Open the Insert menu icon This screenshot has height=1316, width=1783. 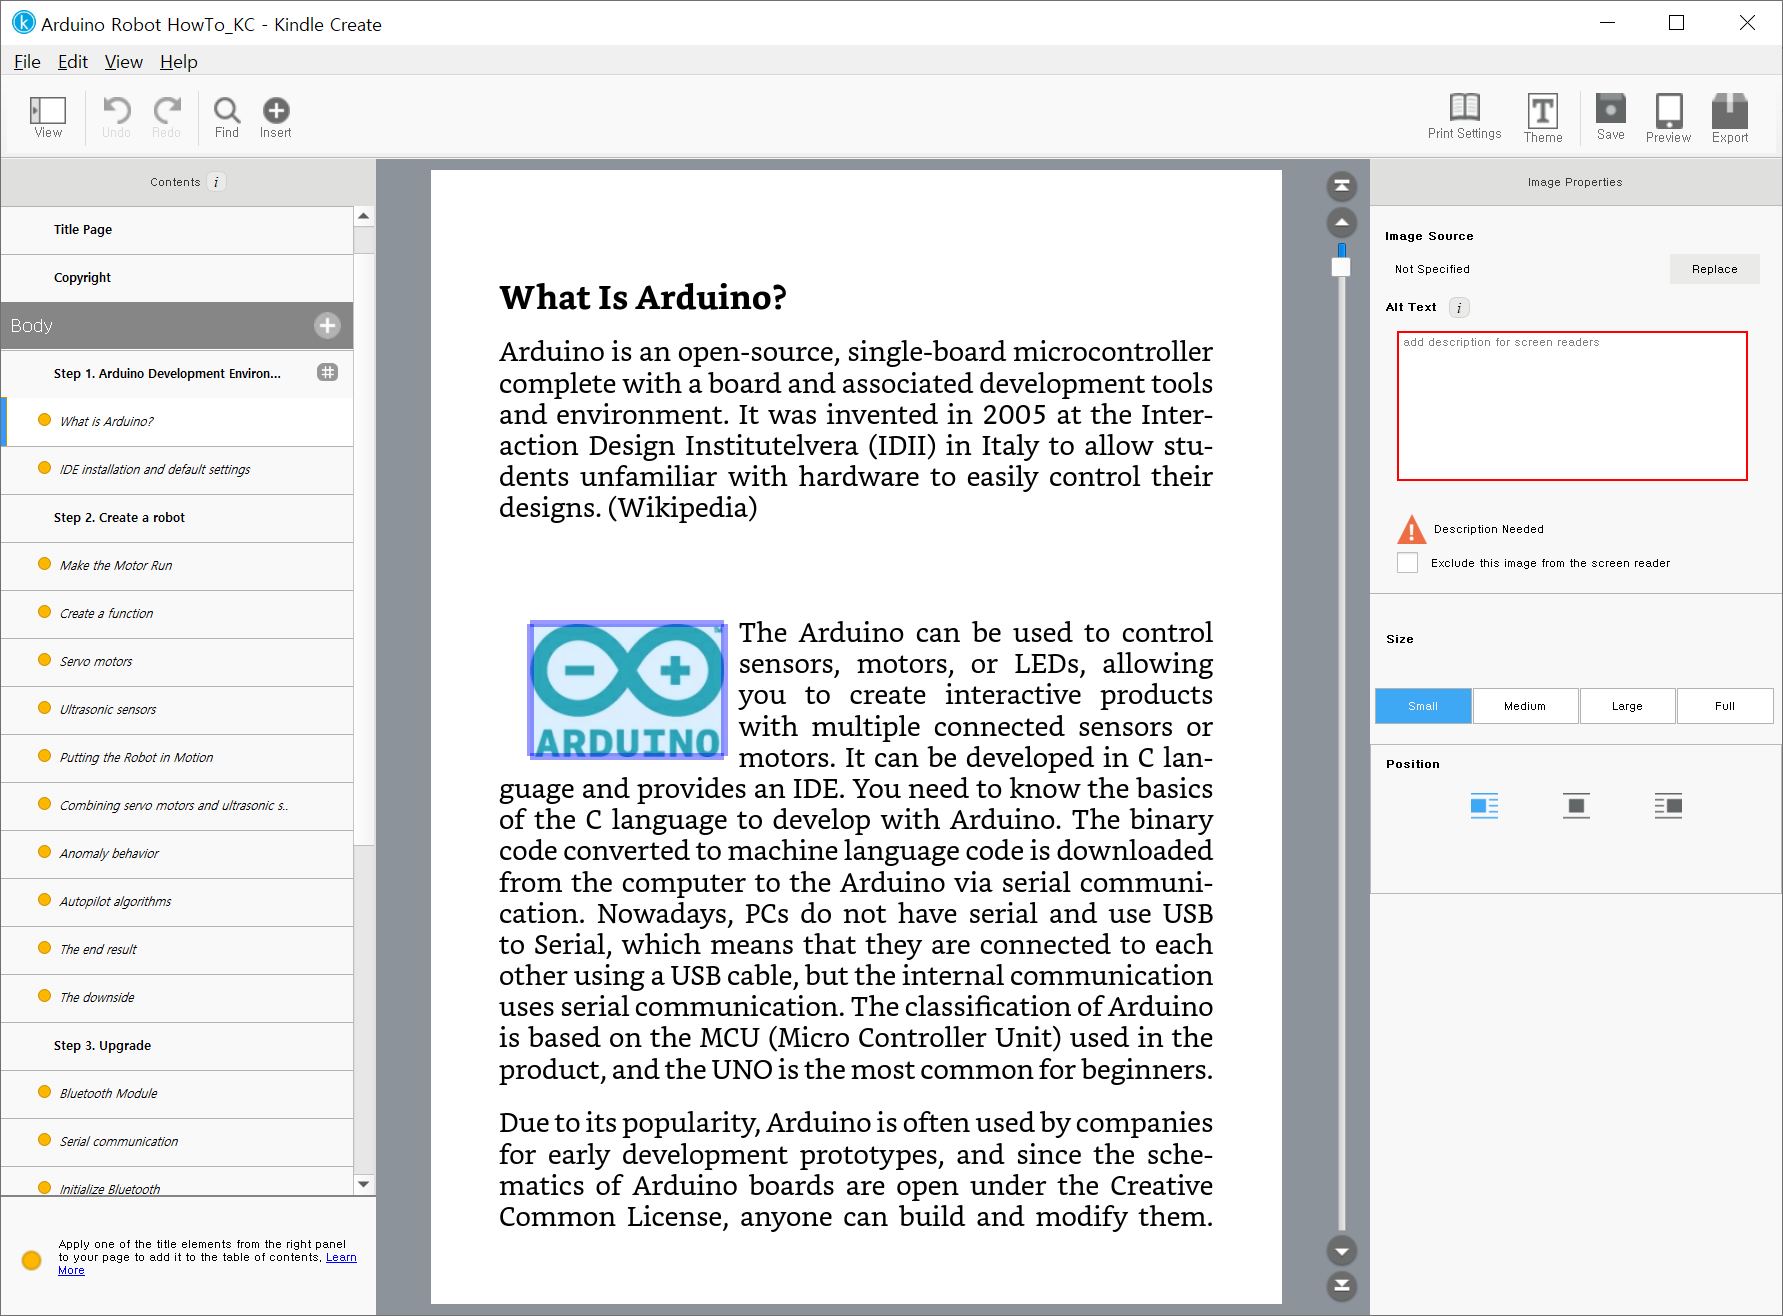[x=276, y=117]
